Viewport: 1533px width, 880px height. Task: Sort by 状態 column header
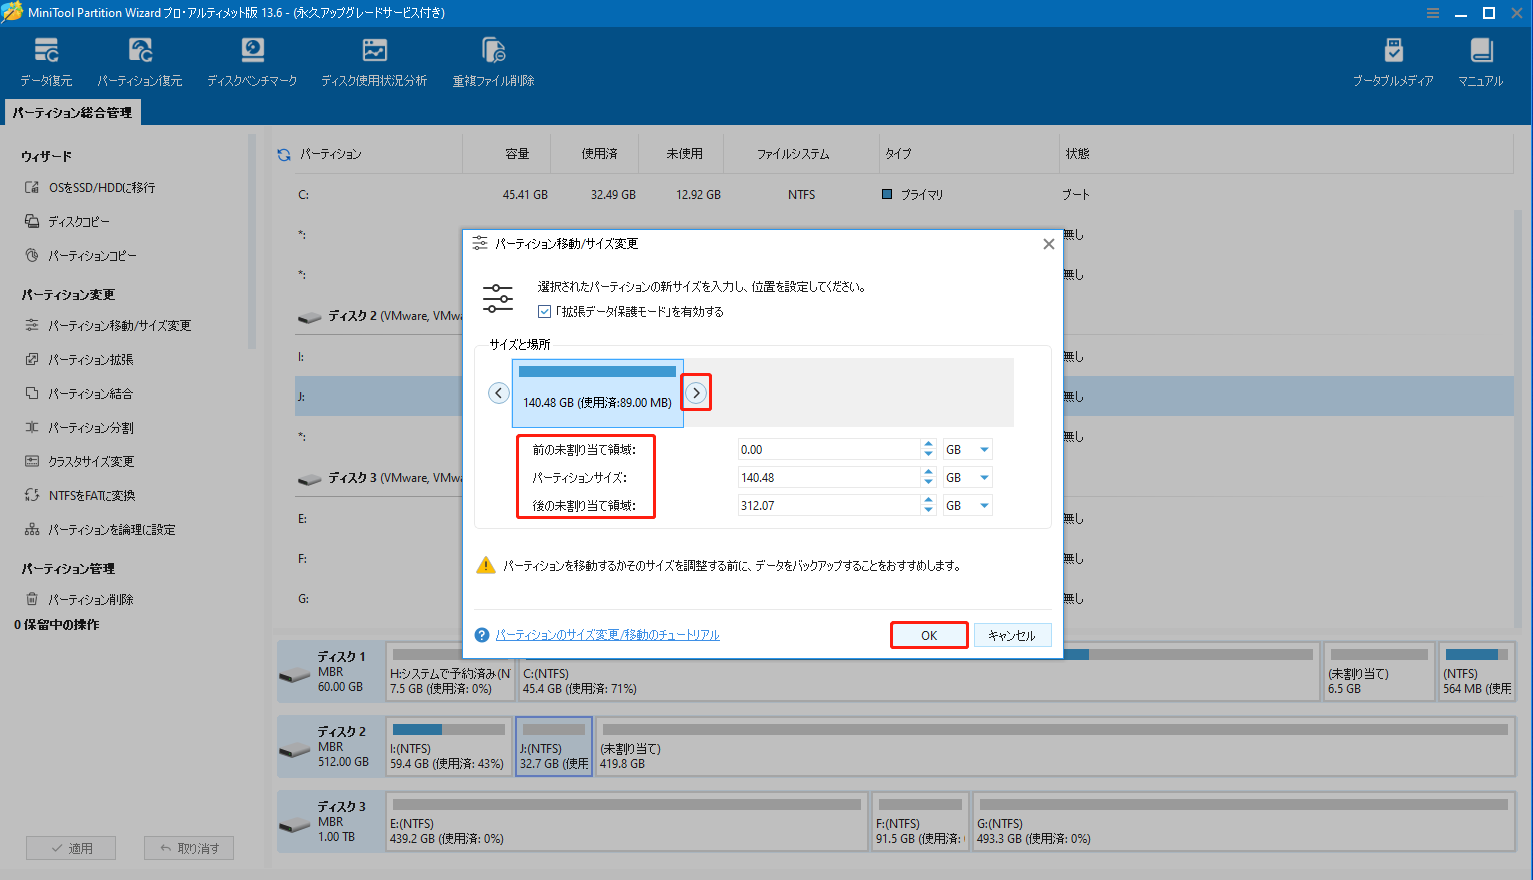pos(1077,154)
